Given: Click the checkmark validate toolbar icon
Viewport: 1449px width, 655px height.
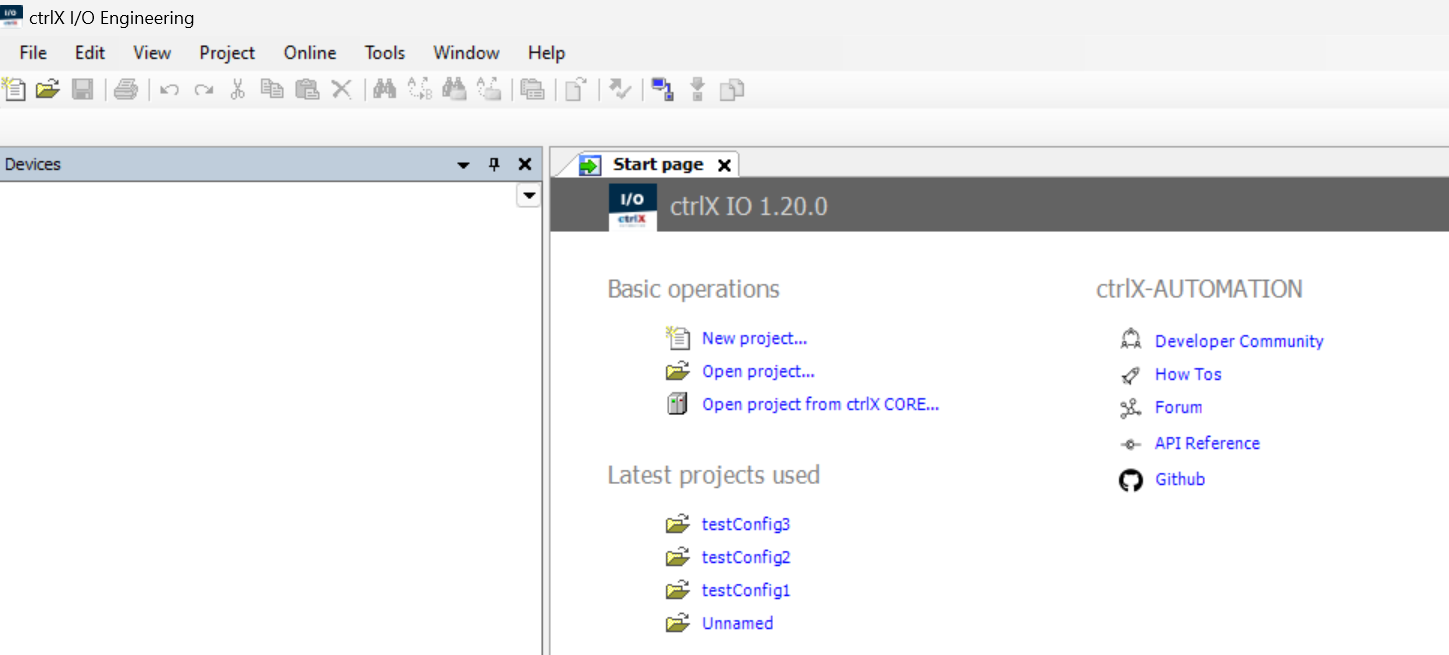Looking at the screenshot, I should [x=620, y=89].
